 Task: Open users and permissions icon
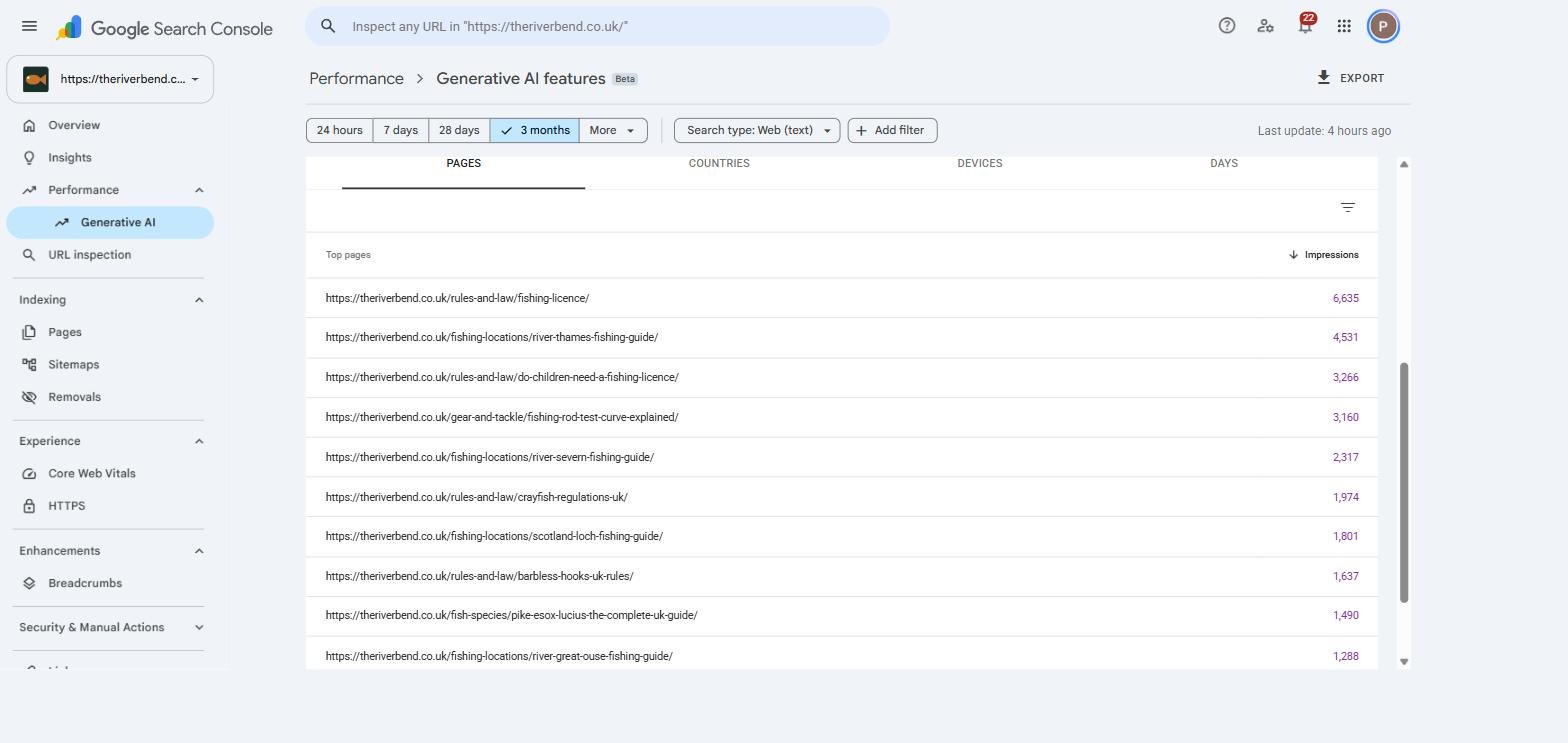tap(1266, 26)
